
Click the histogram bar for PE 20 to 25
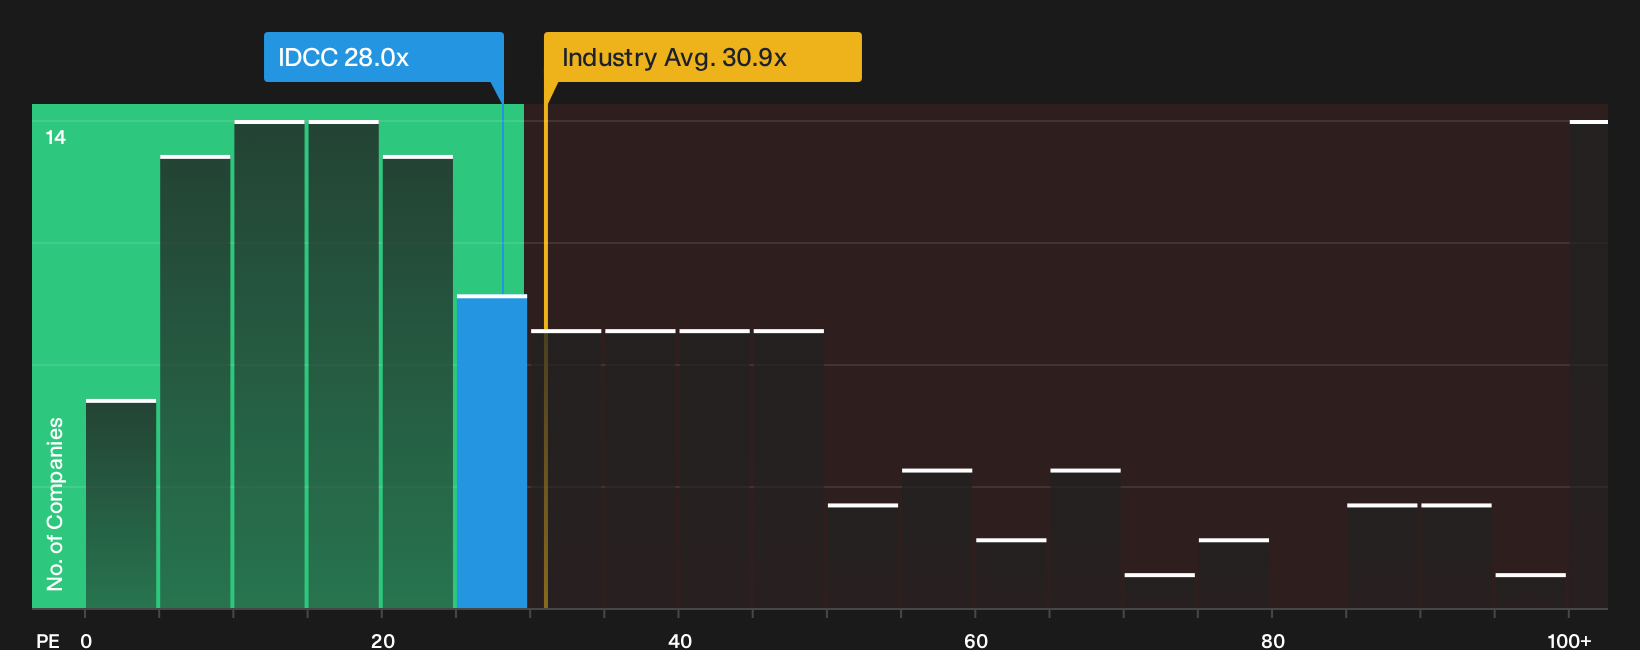pos(418,382)
